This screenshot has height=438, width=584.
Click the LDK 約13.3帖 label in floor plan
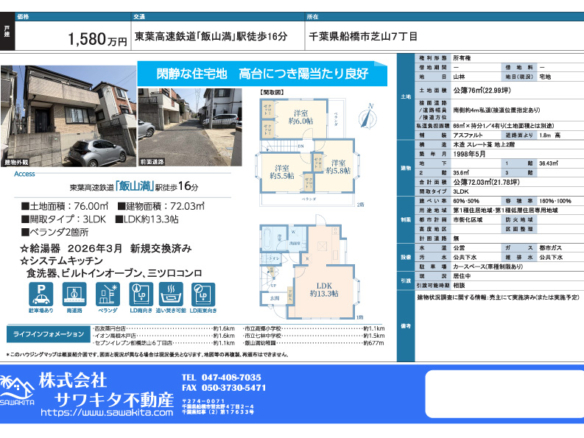324,289
